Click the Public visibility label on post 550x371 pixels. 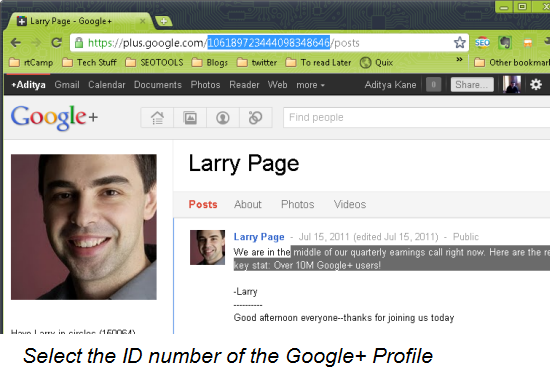click(x=465, y=237)
